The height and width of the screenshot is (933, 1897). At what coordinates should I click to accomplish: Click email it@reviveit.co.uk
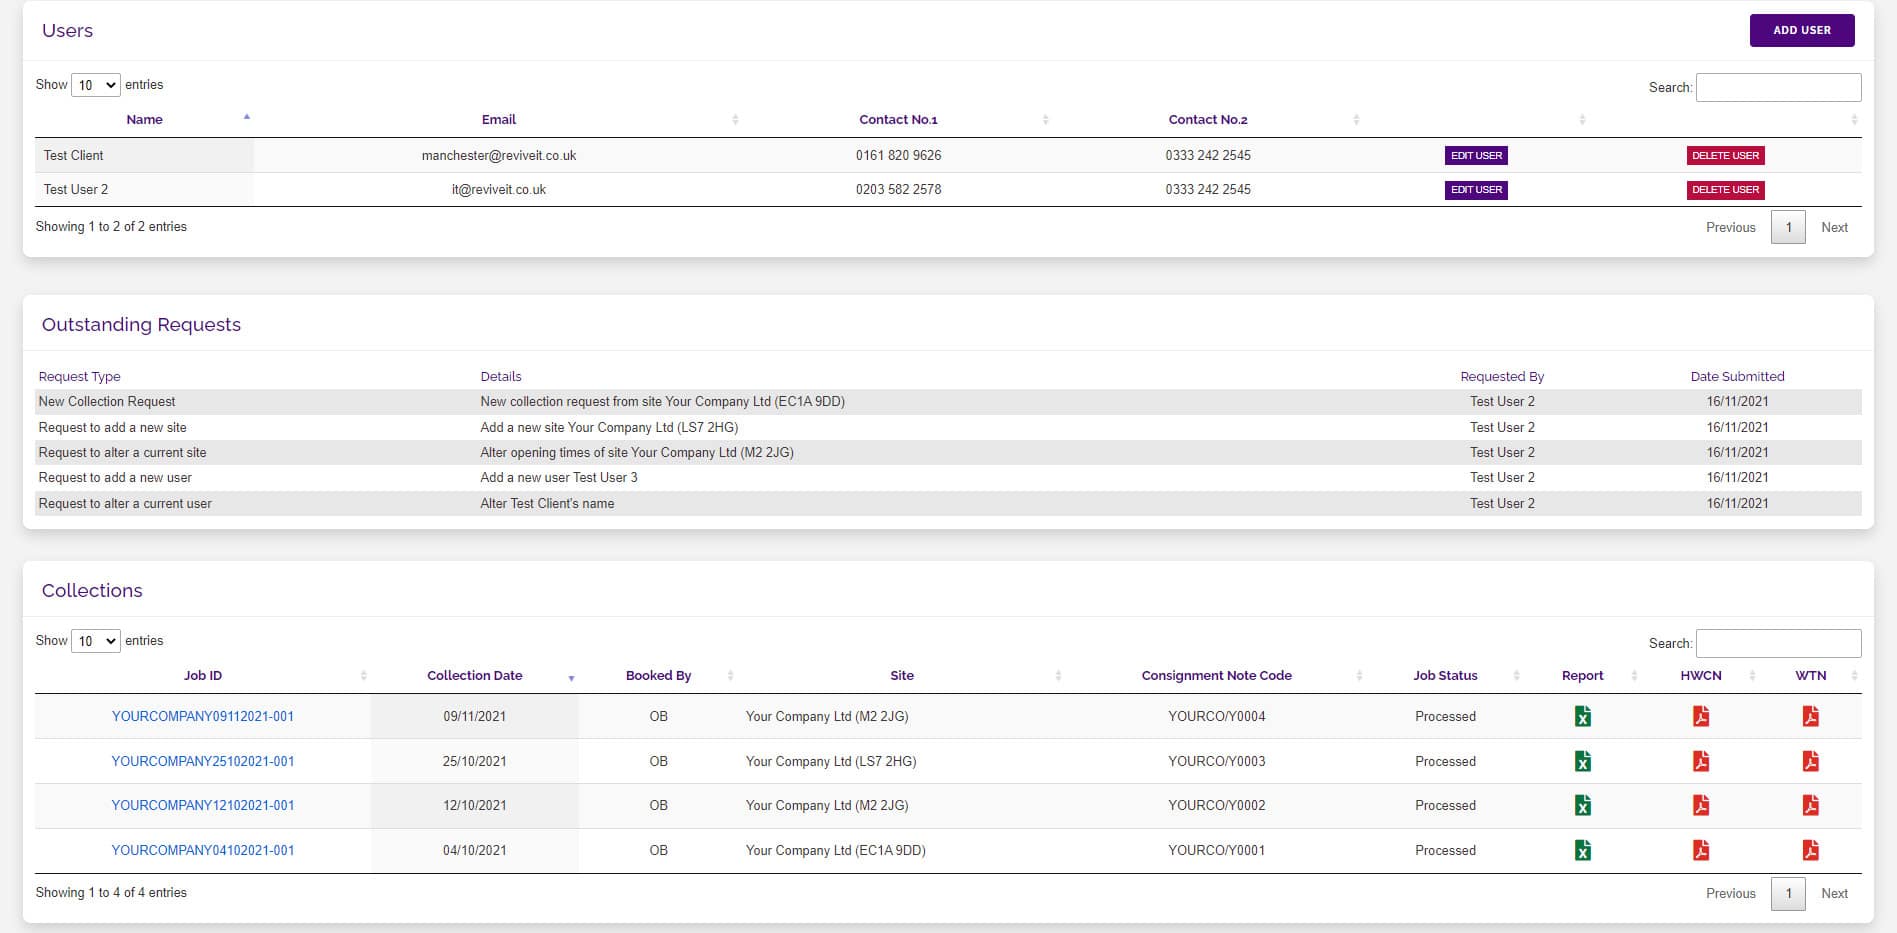click(x=498, y=190)
